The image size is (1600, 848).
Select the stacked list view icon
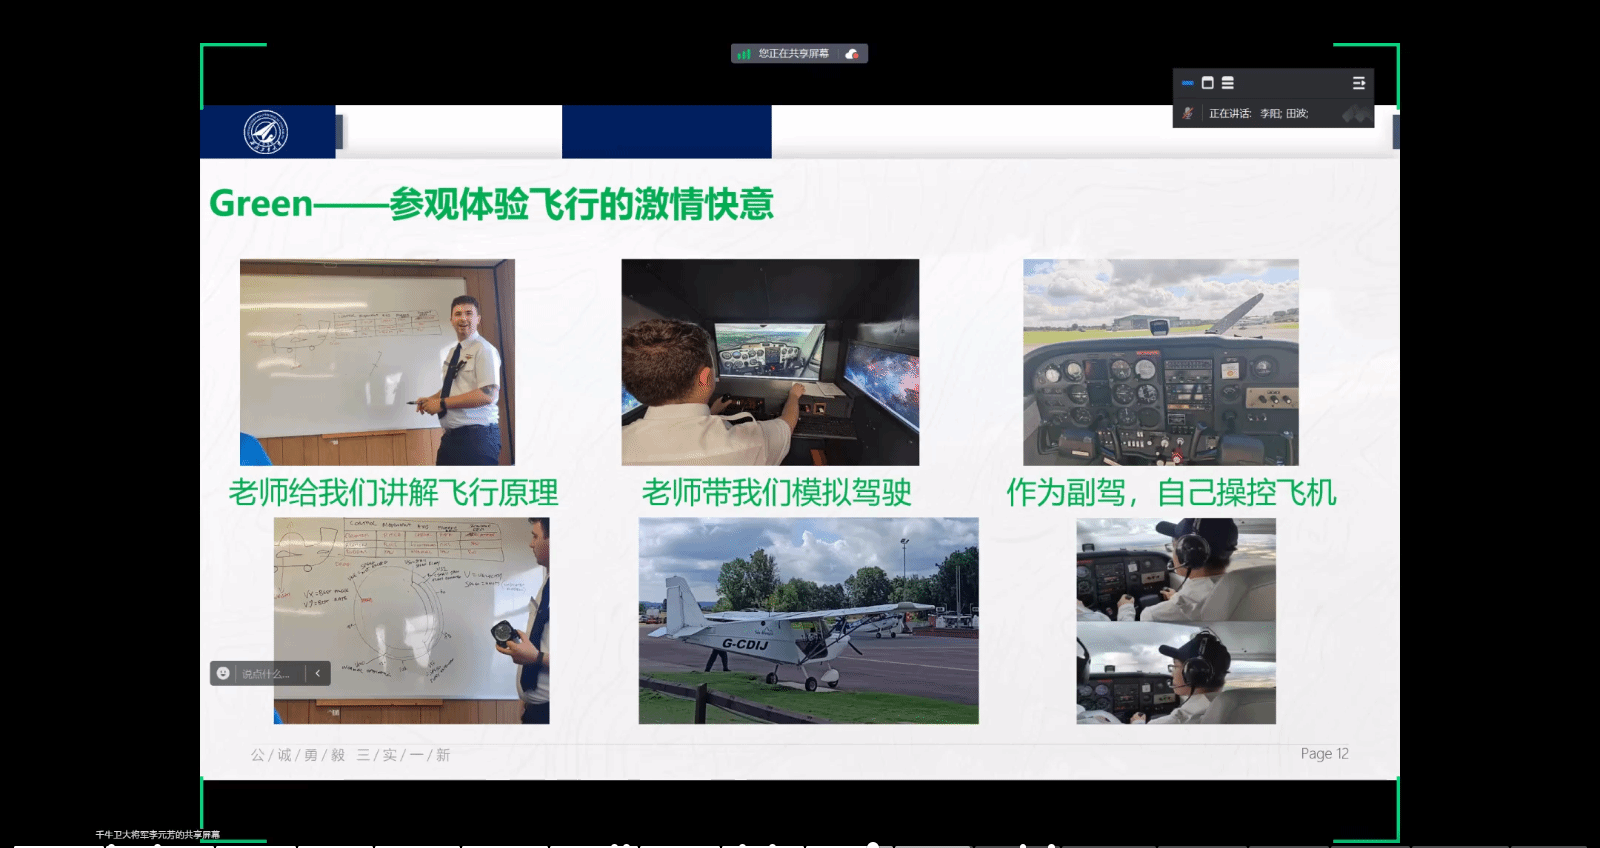(x=1228, y=83)
